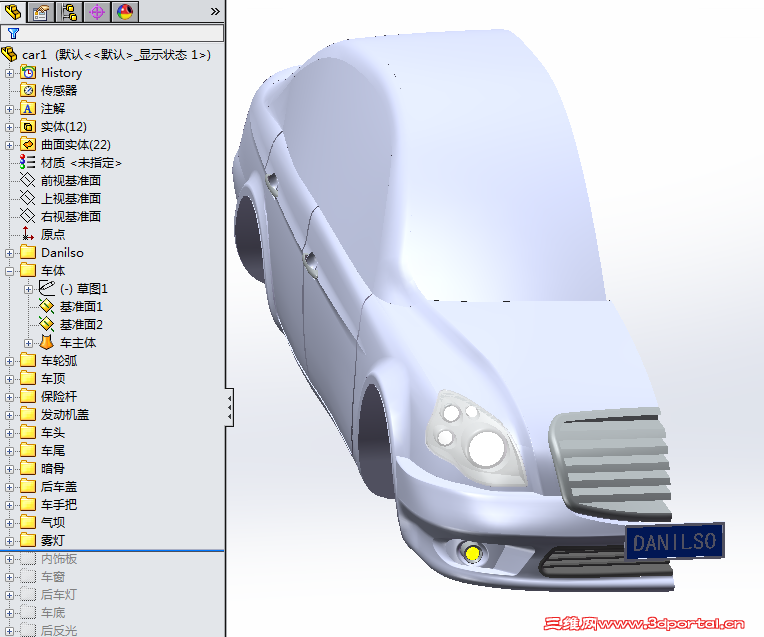This screenshot has height=637, width=764.
Task: Expand the 注解 annotations node
Action: [9, 109]
